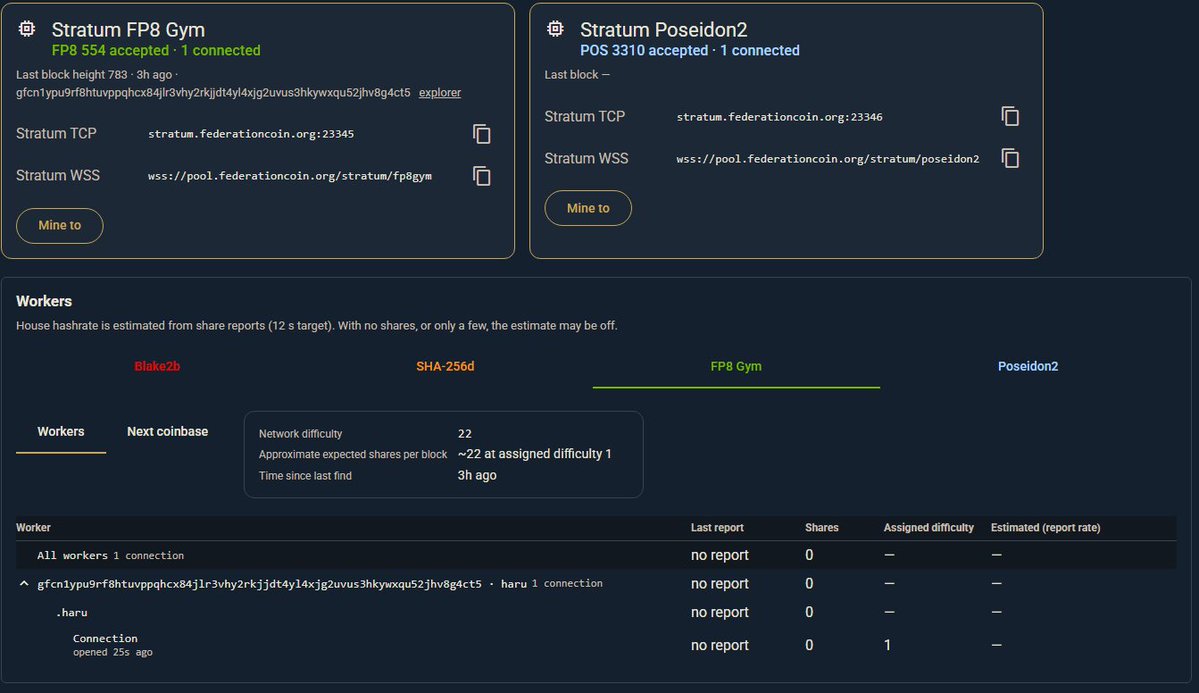This screenshot has height=693, width=1199.
Task: Switch to the Poseidon2 tab
Action: coord(1028,366)
